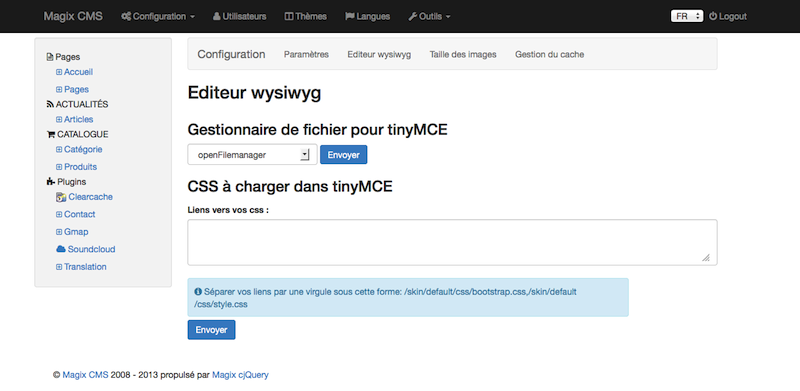Click Envoyer below the CSS notice
The height and width of the screenshot is (391, 800).
(211, 330)
